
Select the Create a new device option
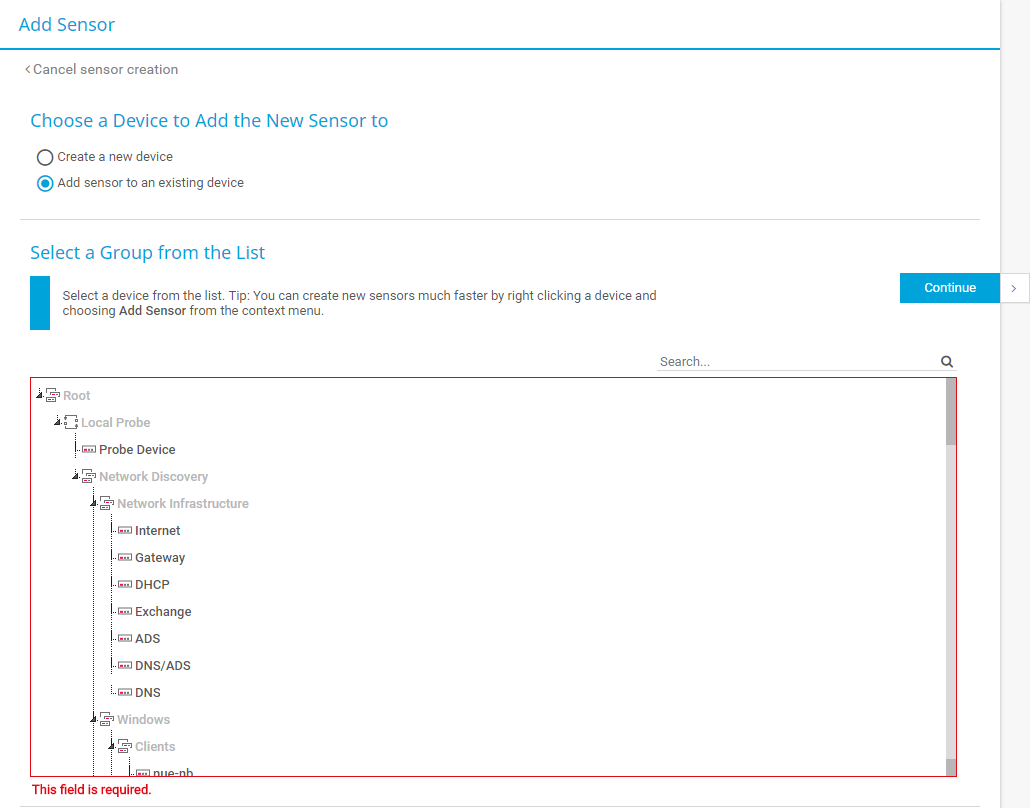pyautogui.click(x=45, y=157)
